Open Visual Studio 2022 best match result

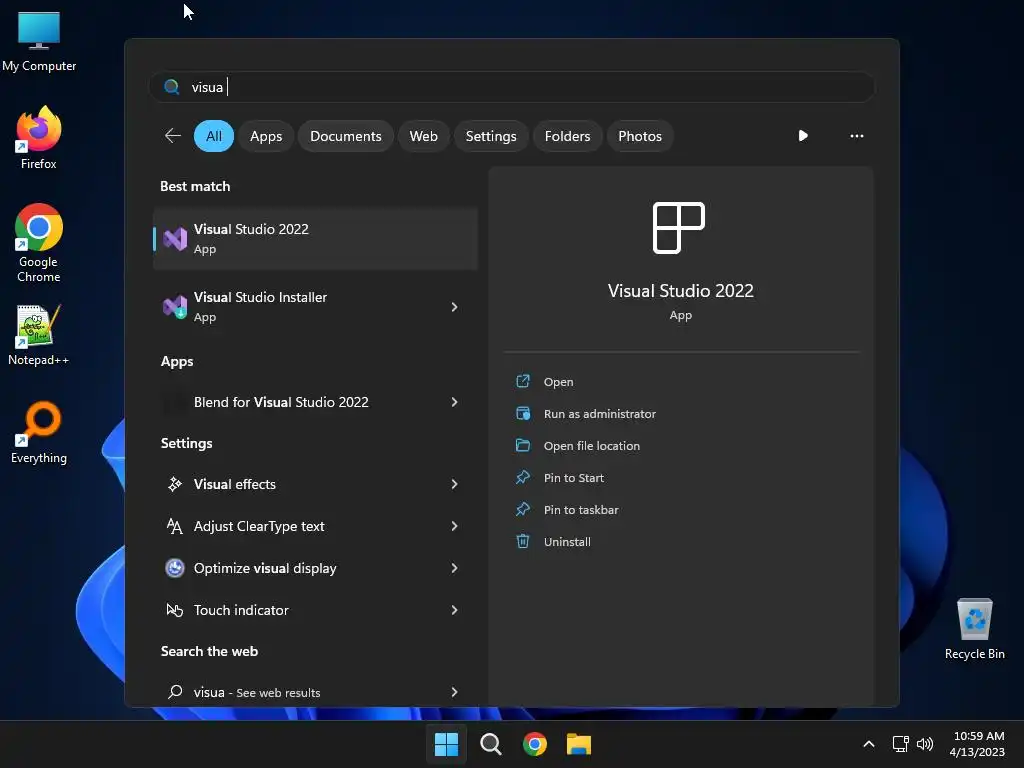tap(315, 238)
